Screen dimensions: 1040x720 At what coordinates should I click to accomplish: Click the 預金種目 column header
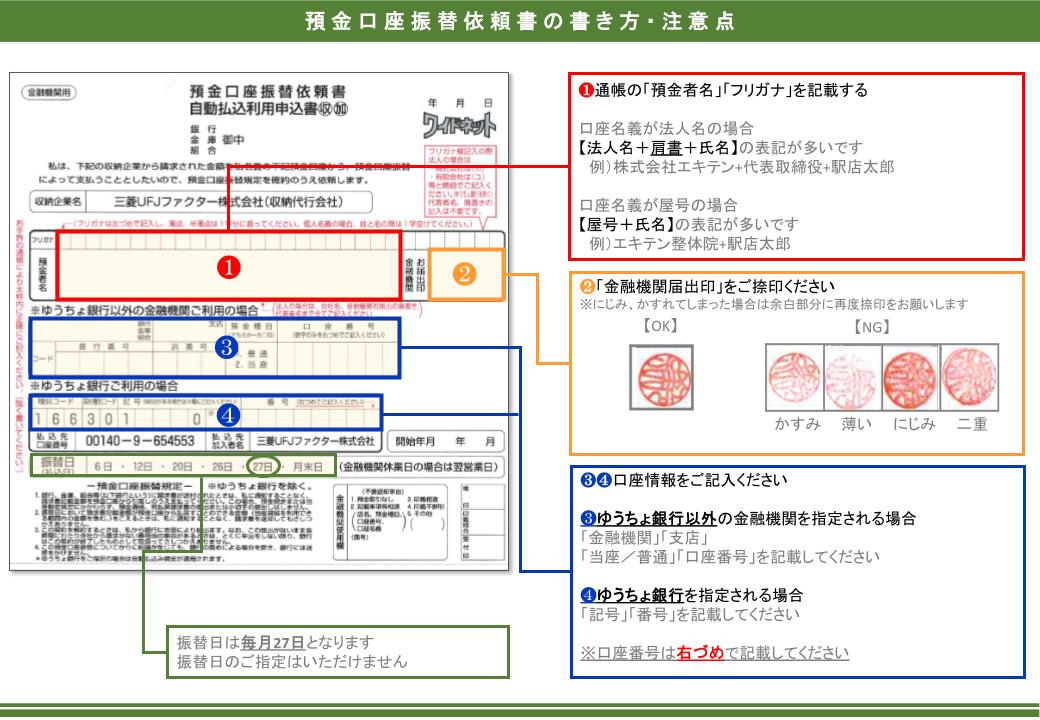click(249, 326)
